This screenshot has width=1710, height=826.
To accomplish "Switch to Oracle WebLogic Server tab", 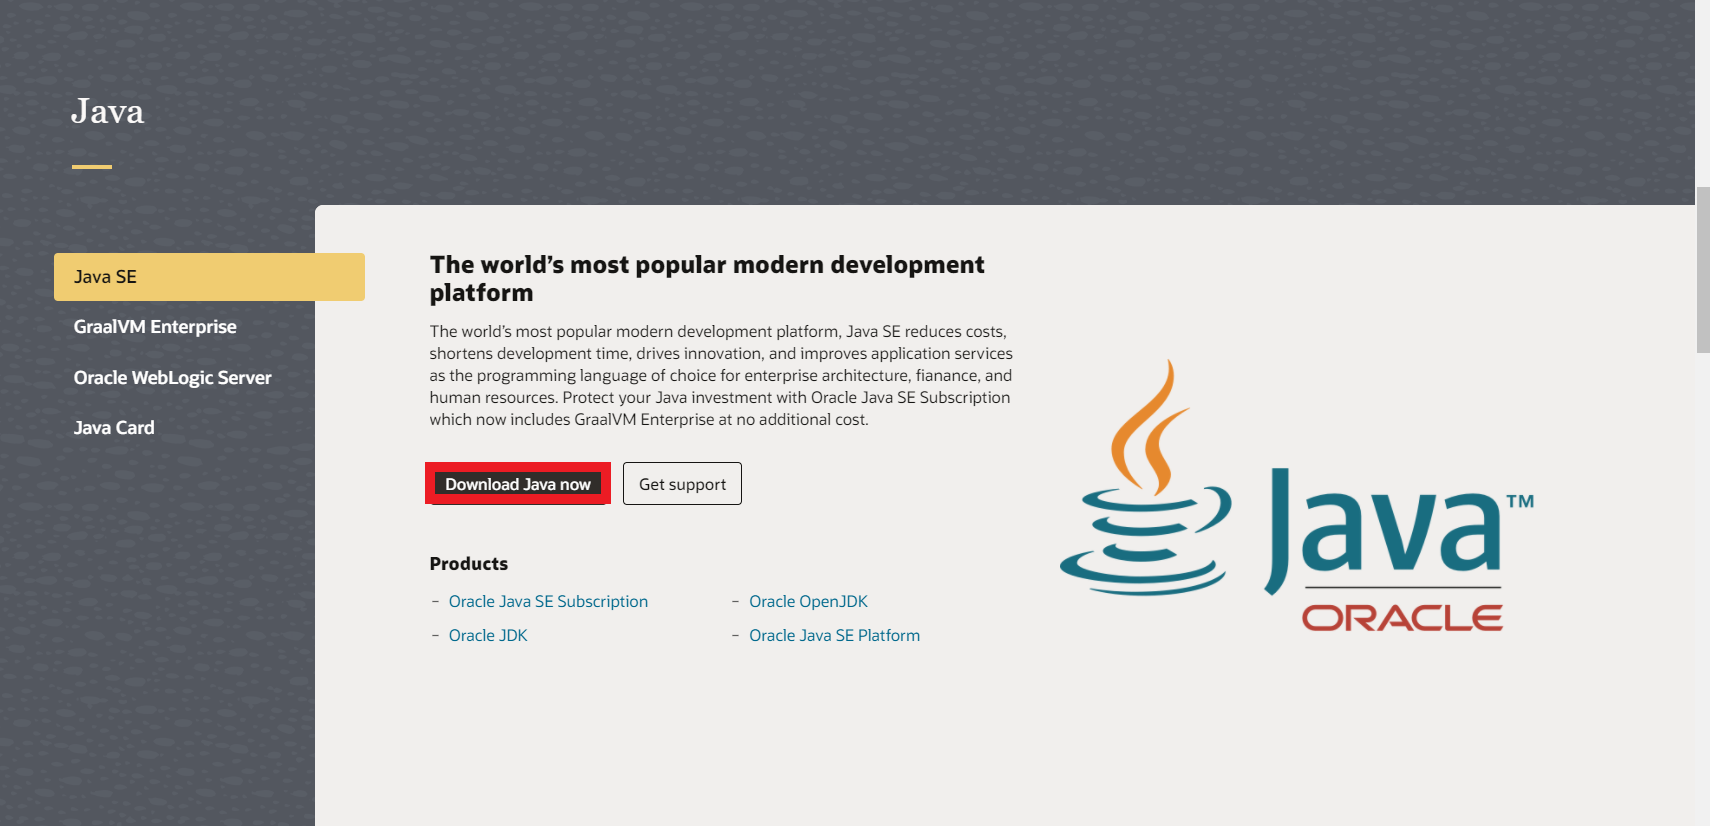I will (172, 377).
